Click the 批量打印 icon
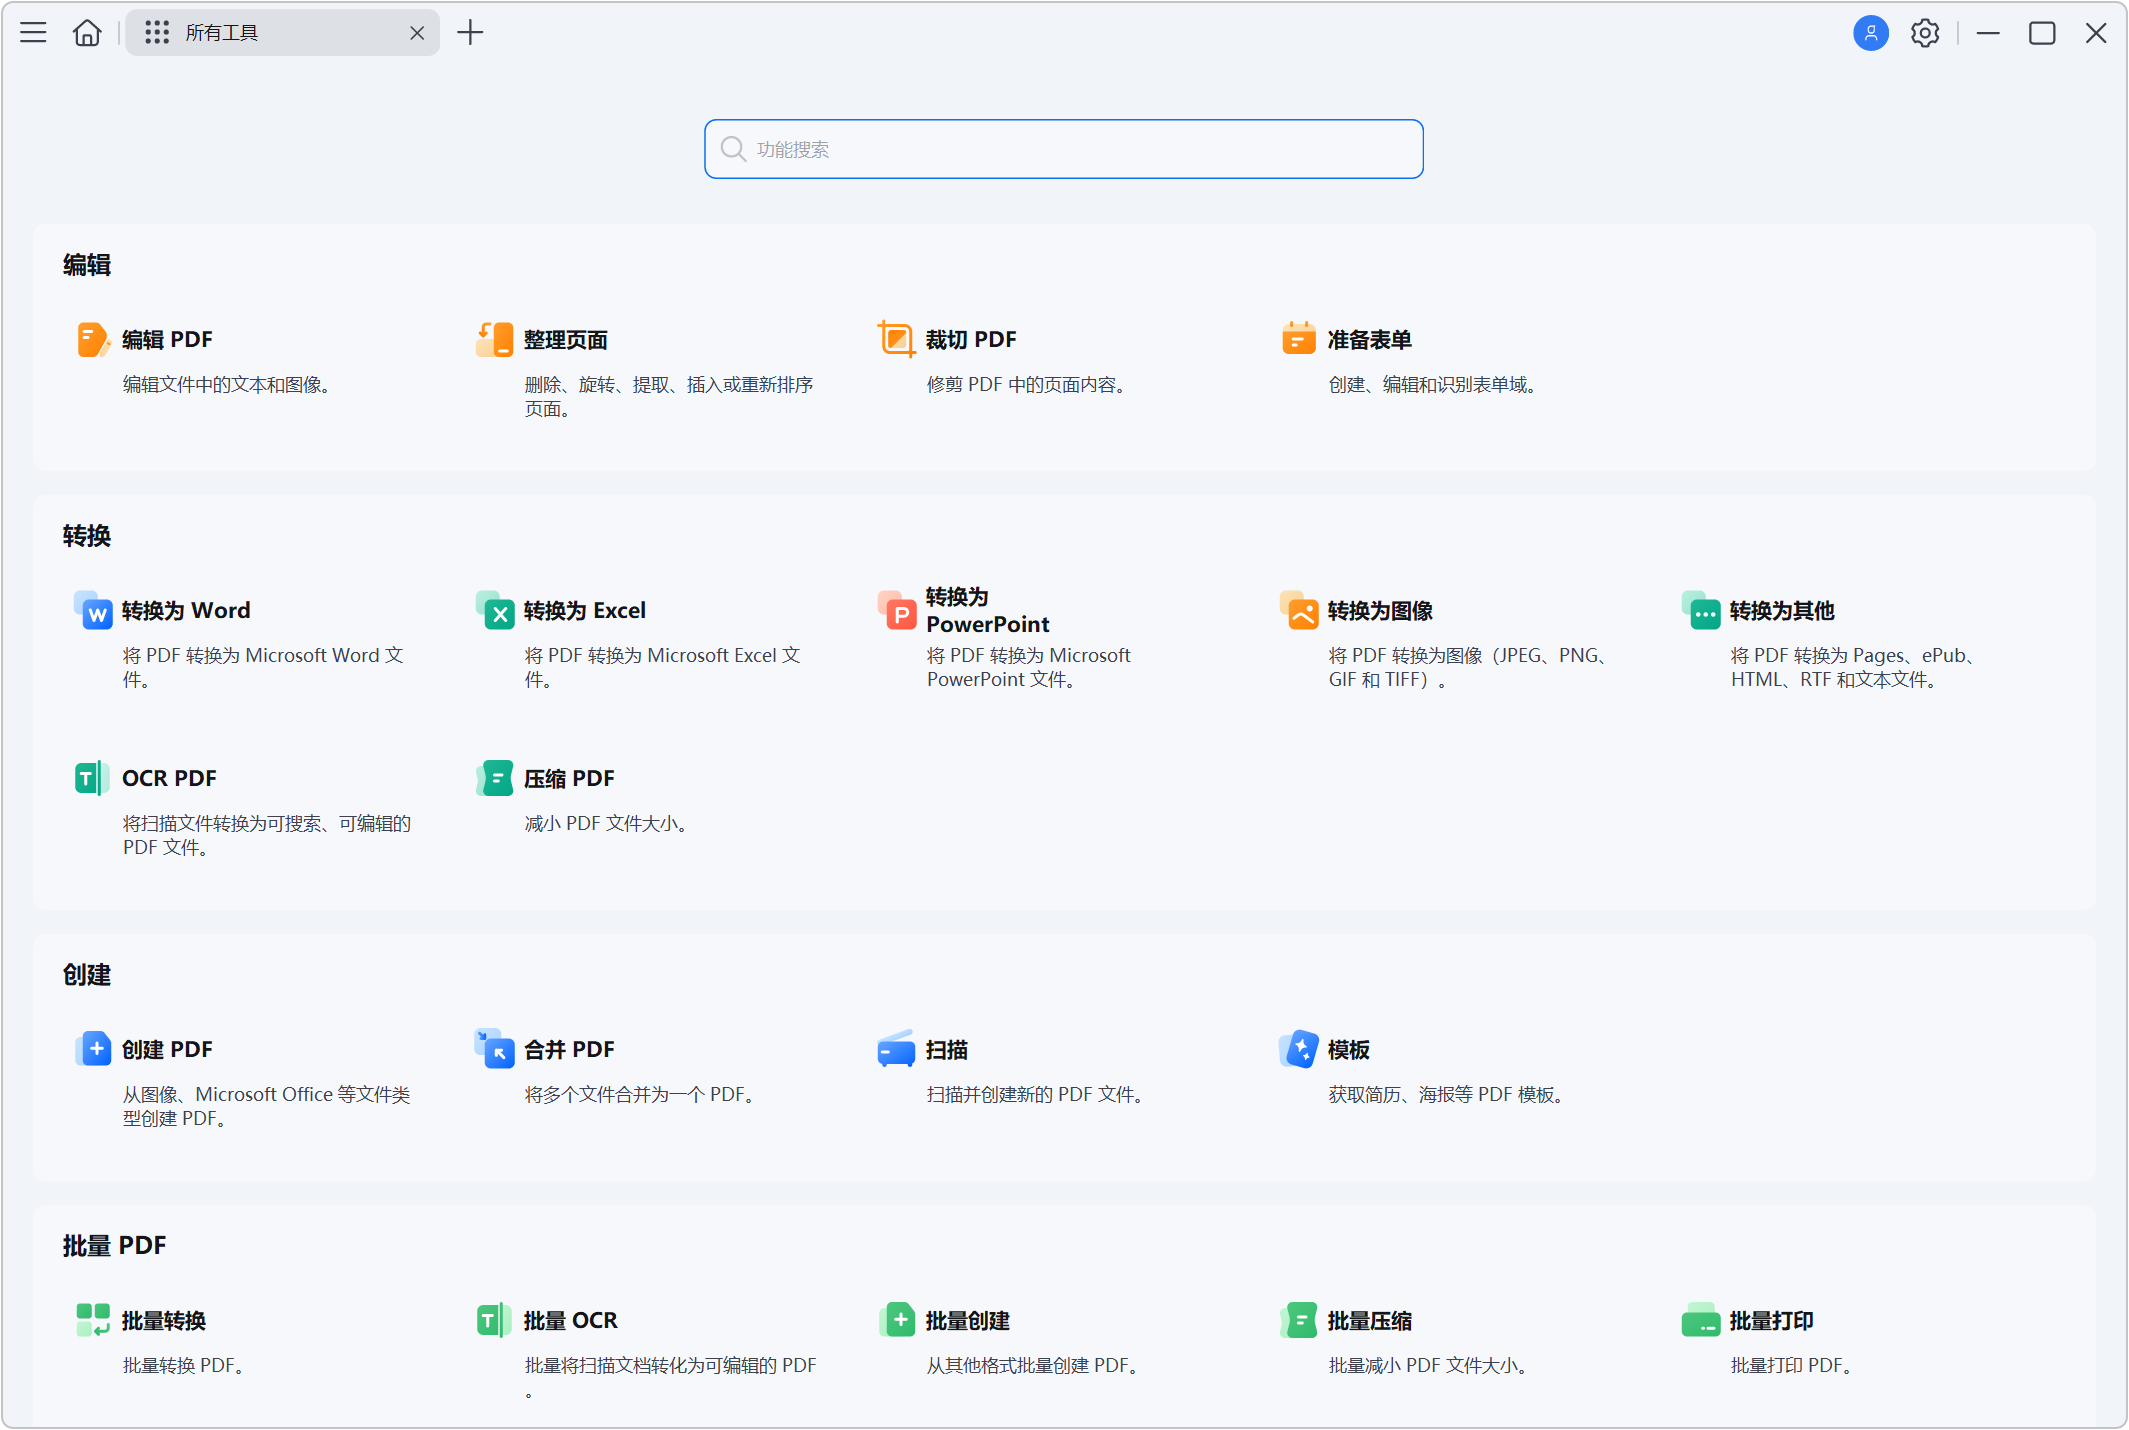 point(1701,1321)
